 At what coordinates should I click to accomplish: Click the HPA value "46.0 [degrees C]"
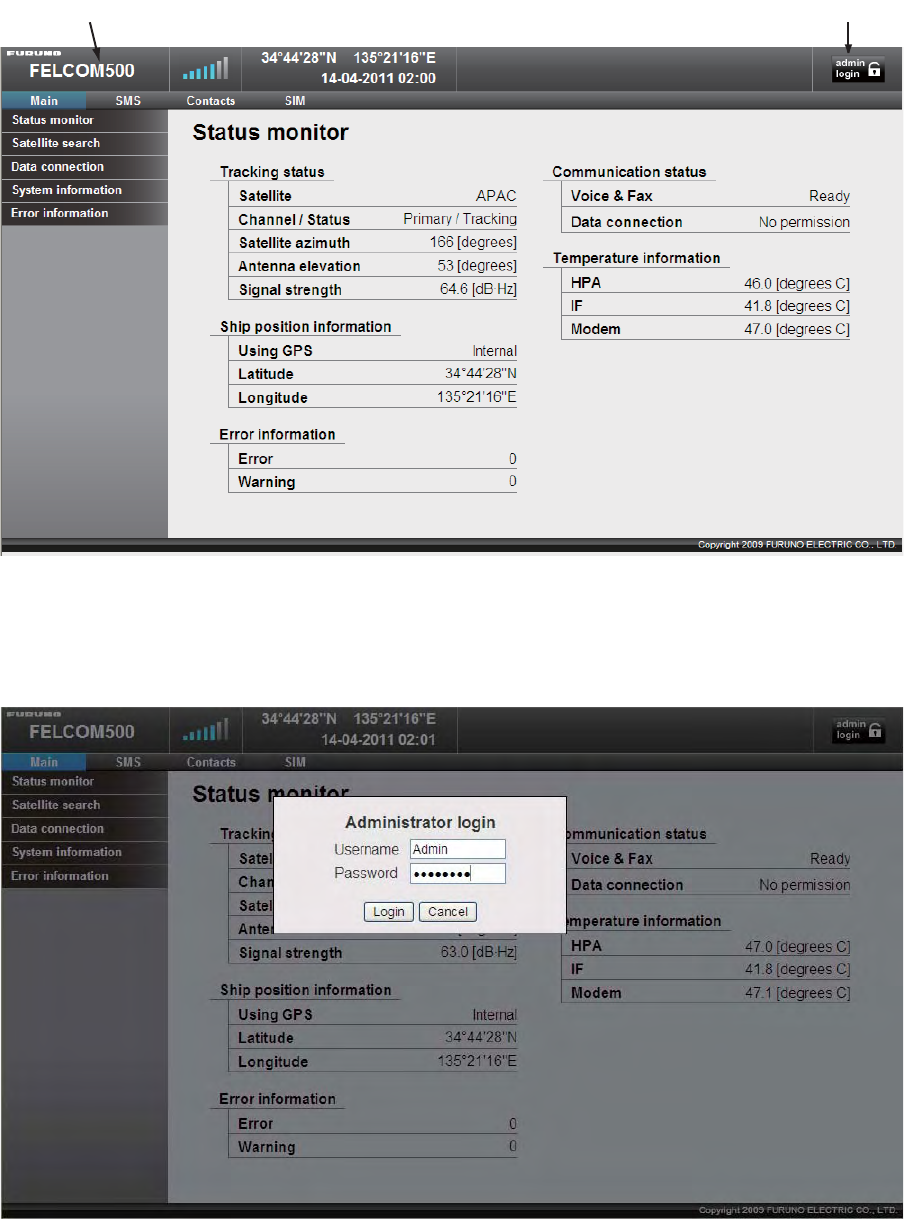point(797,283)
